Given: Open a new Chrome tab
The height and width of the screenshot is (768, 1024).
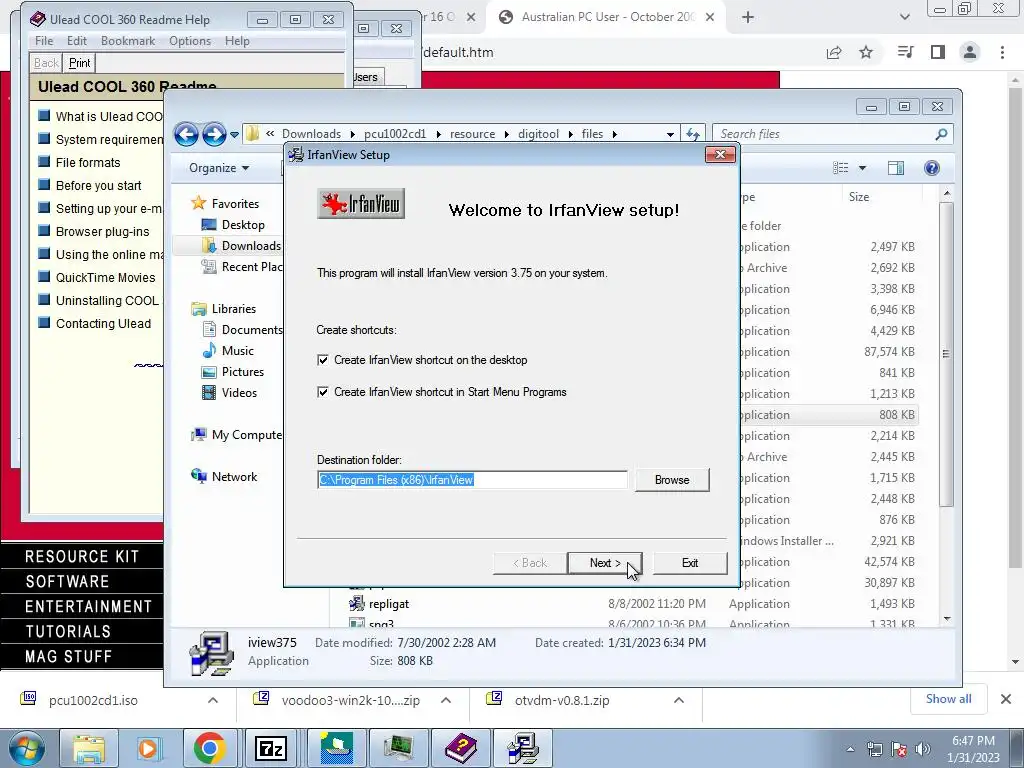Looking at the screenshot, I should point(748,18).
